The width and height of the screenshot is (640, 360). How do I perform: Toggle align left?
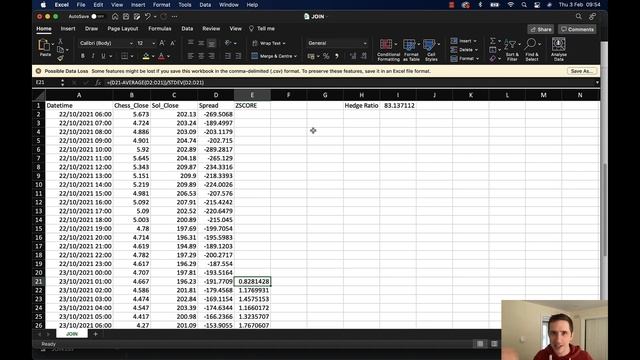191,56
